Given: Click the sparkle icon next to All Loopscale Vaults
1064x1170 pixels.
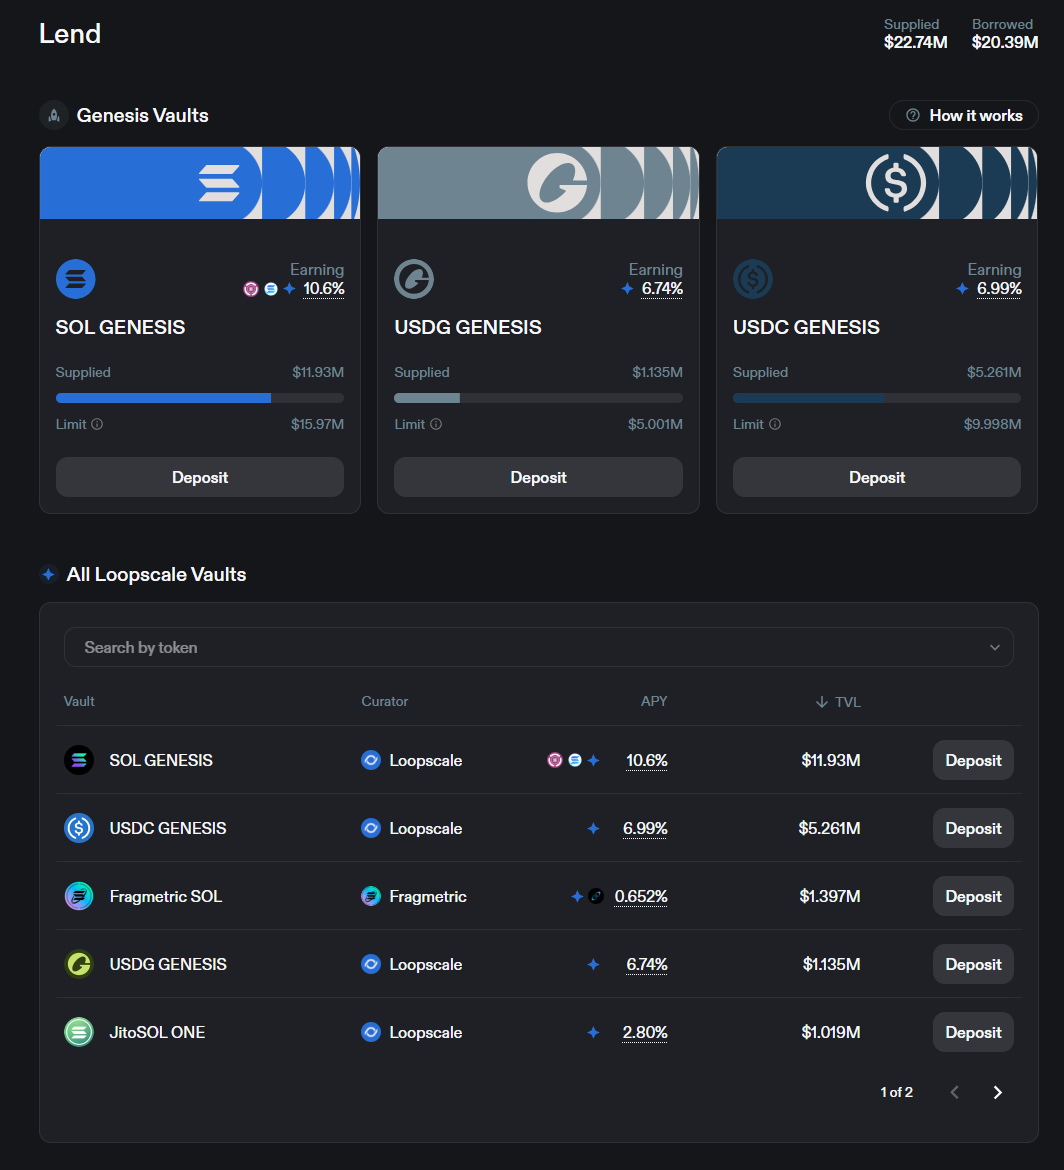Looking at the screenshot, I should (x=48, y=575).
